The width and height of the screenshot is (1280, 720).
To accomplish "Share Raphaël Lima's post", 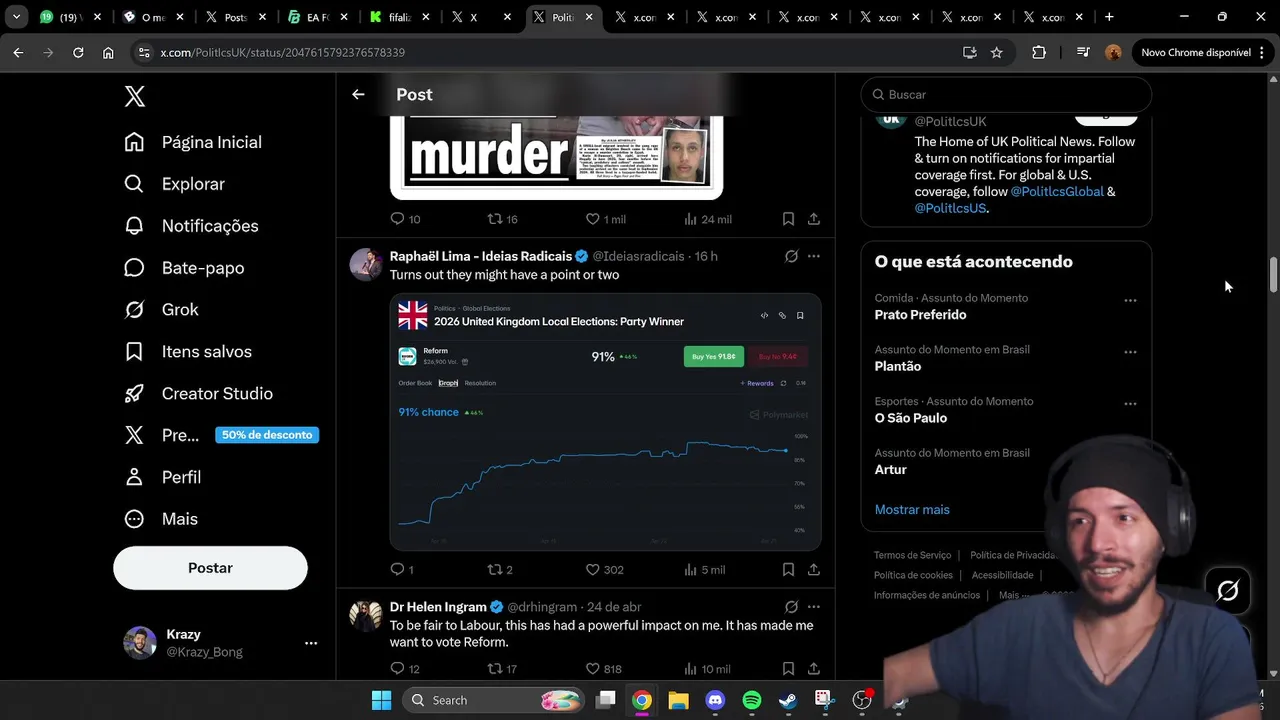I will point(814,569).
